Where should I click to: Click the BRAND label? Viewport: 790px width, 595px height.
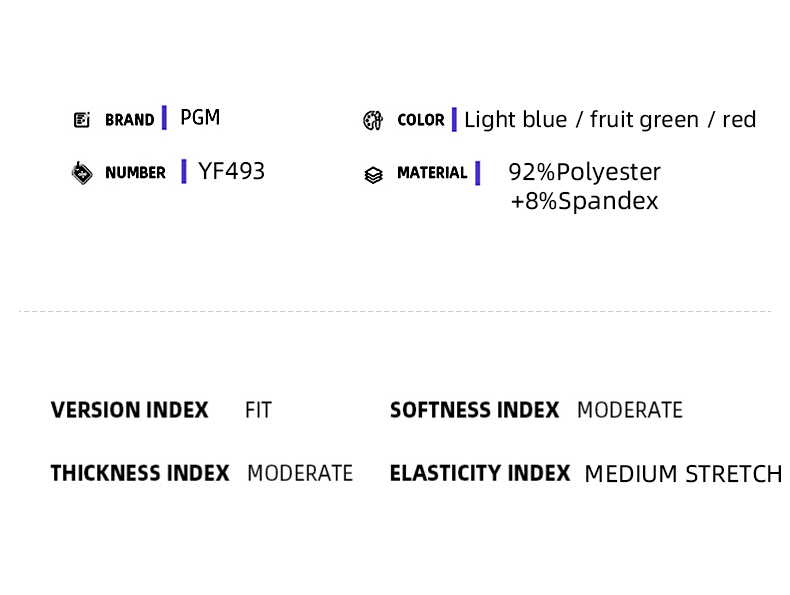(129, 120)
